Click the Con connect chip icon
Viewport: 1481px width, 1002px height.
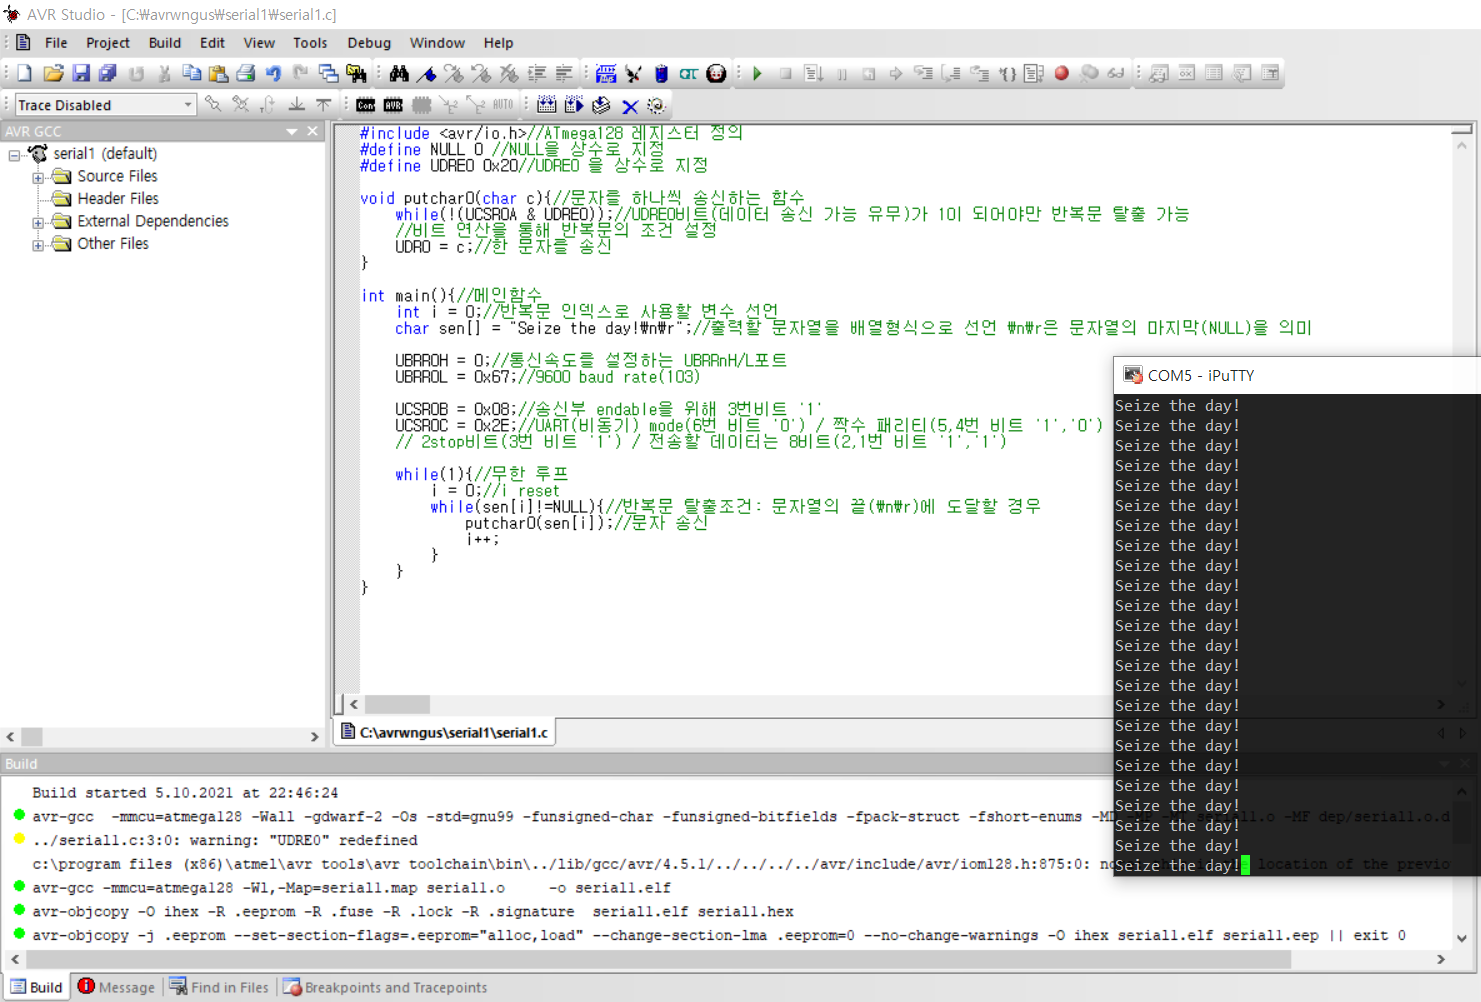(365, 105)
